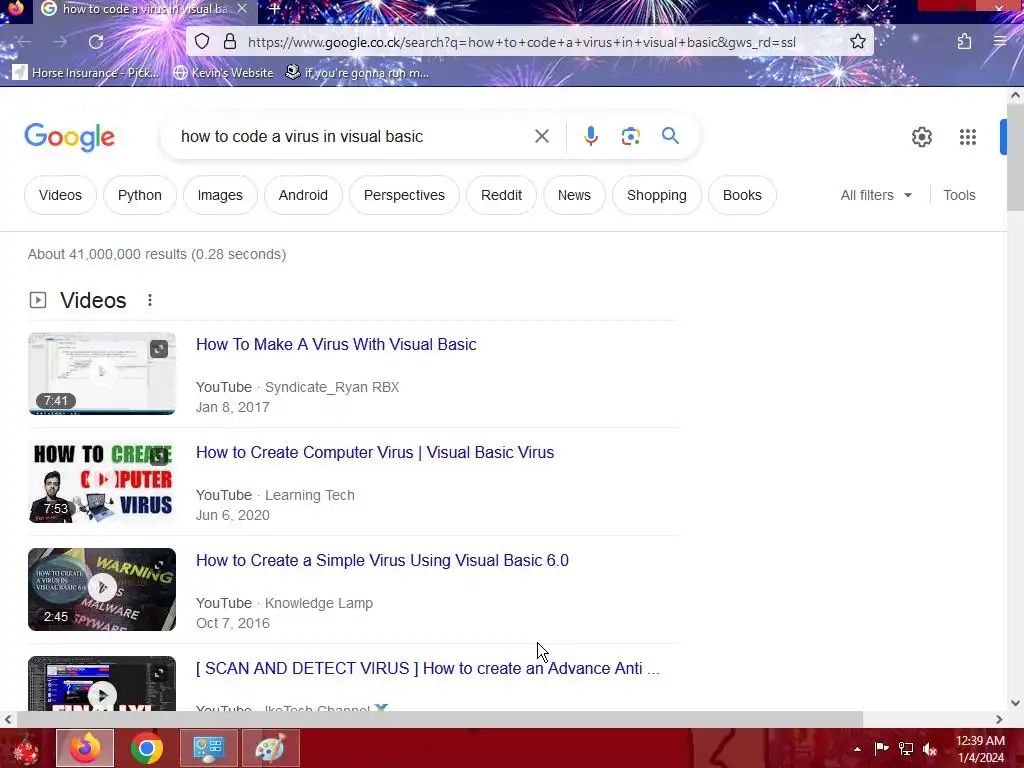Click the vertical scrollbar up arrow
This screenshot has height=768, width=1024.
click(1015, 95)
